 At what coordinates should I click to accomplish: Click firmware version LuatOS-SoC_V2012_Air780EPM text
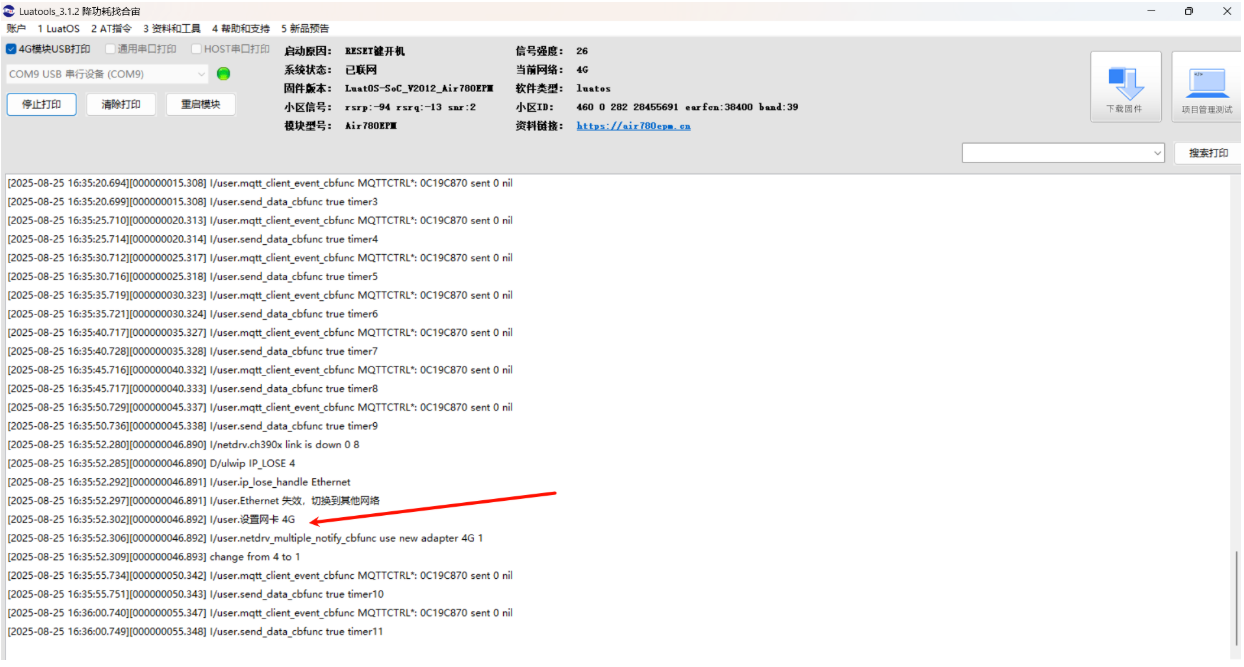[x=418, y=88]
